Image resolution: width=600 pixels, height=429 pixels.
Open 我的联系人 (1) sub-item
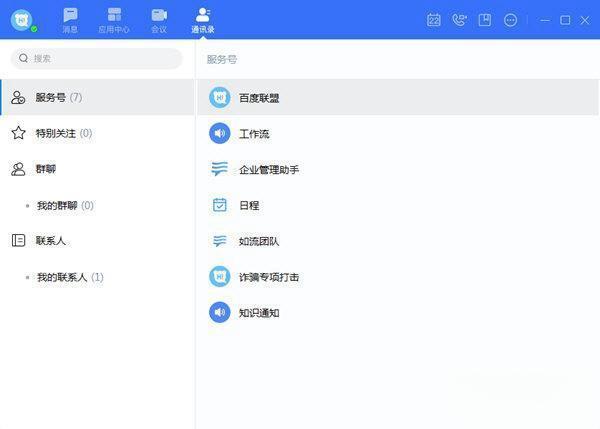point(97,277)
